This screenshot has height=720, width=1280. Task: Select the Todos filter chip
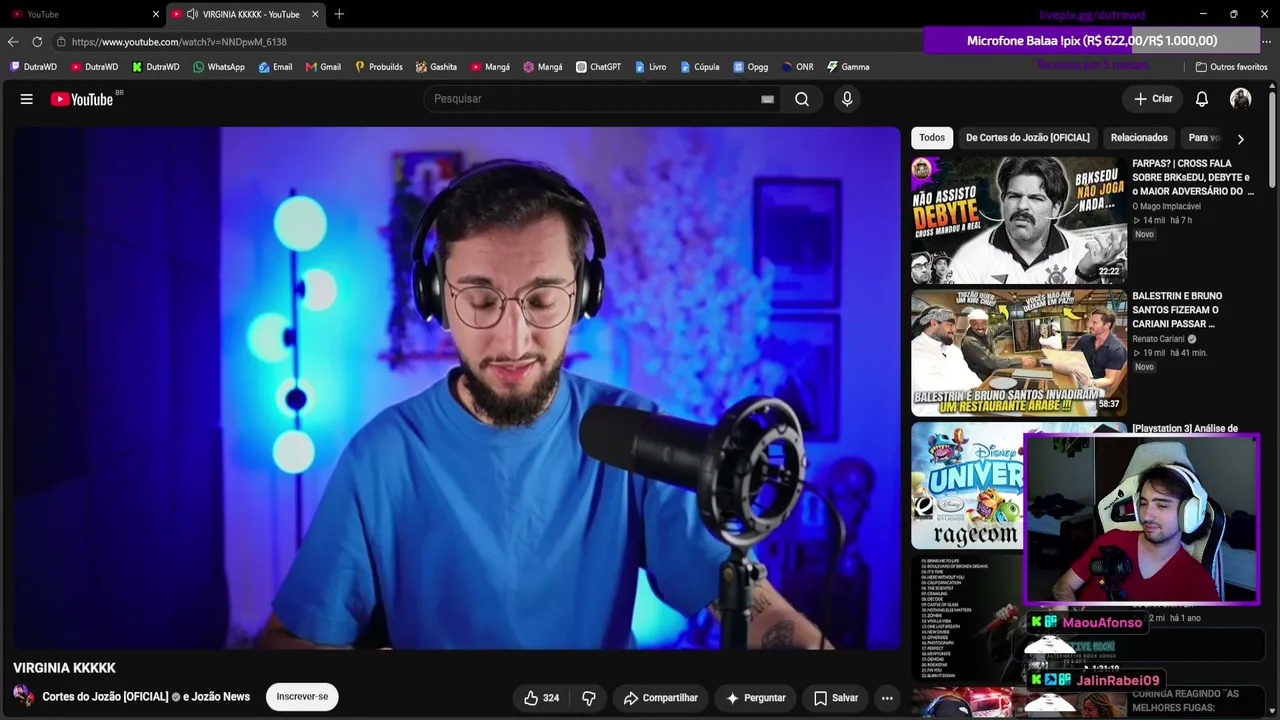(x=932, y=138)
